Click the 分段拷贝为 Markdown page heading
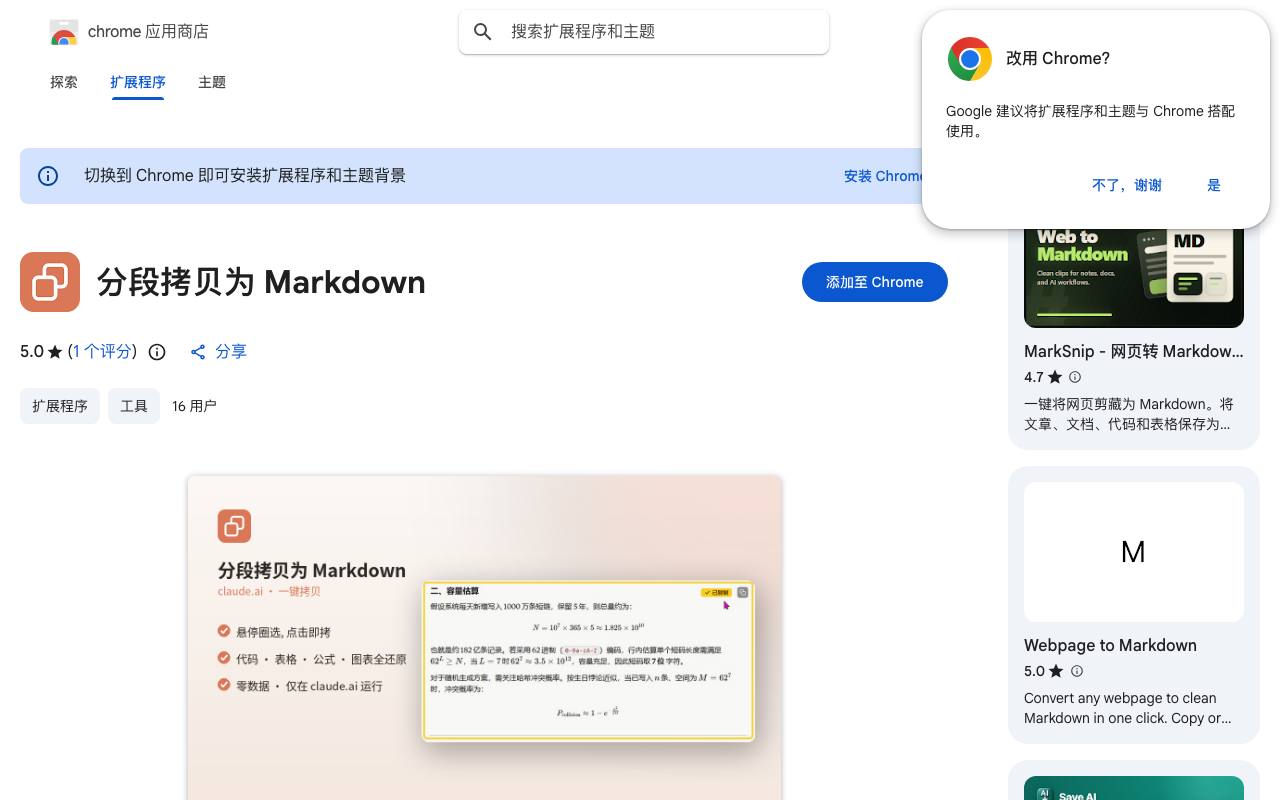The height and width of the screenshot is (800, 1280). click(261, 282)
